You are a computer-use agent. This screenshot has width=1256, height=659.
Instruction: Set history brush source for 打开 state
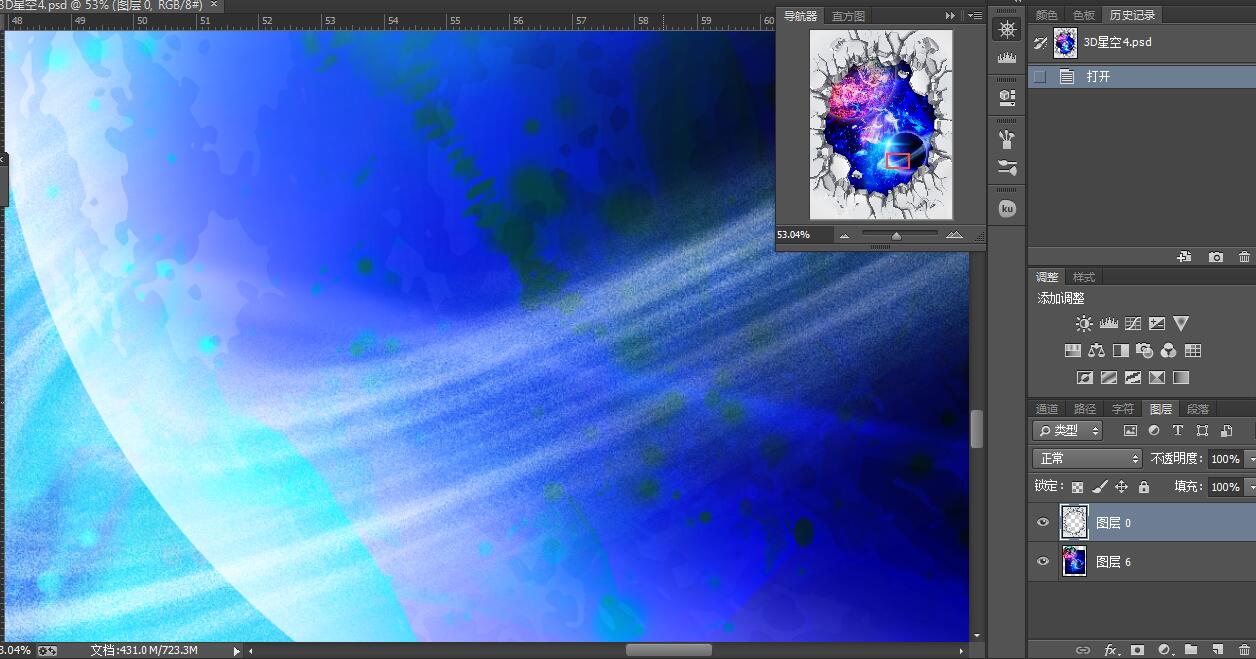(1040, 76)
